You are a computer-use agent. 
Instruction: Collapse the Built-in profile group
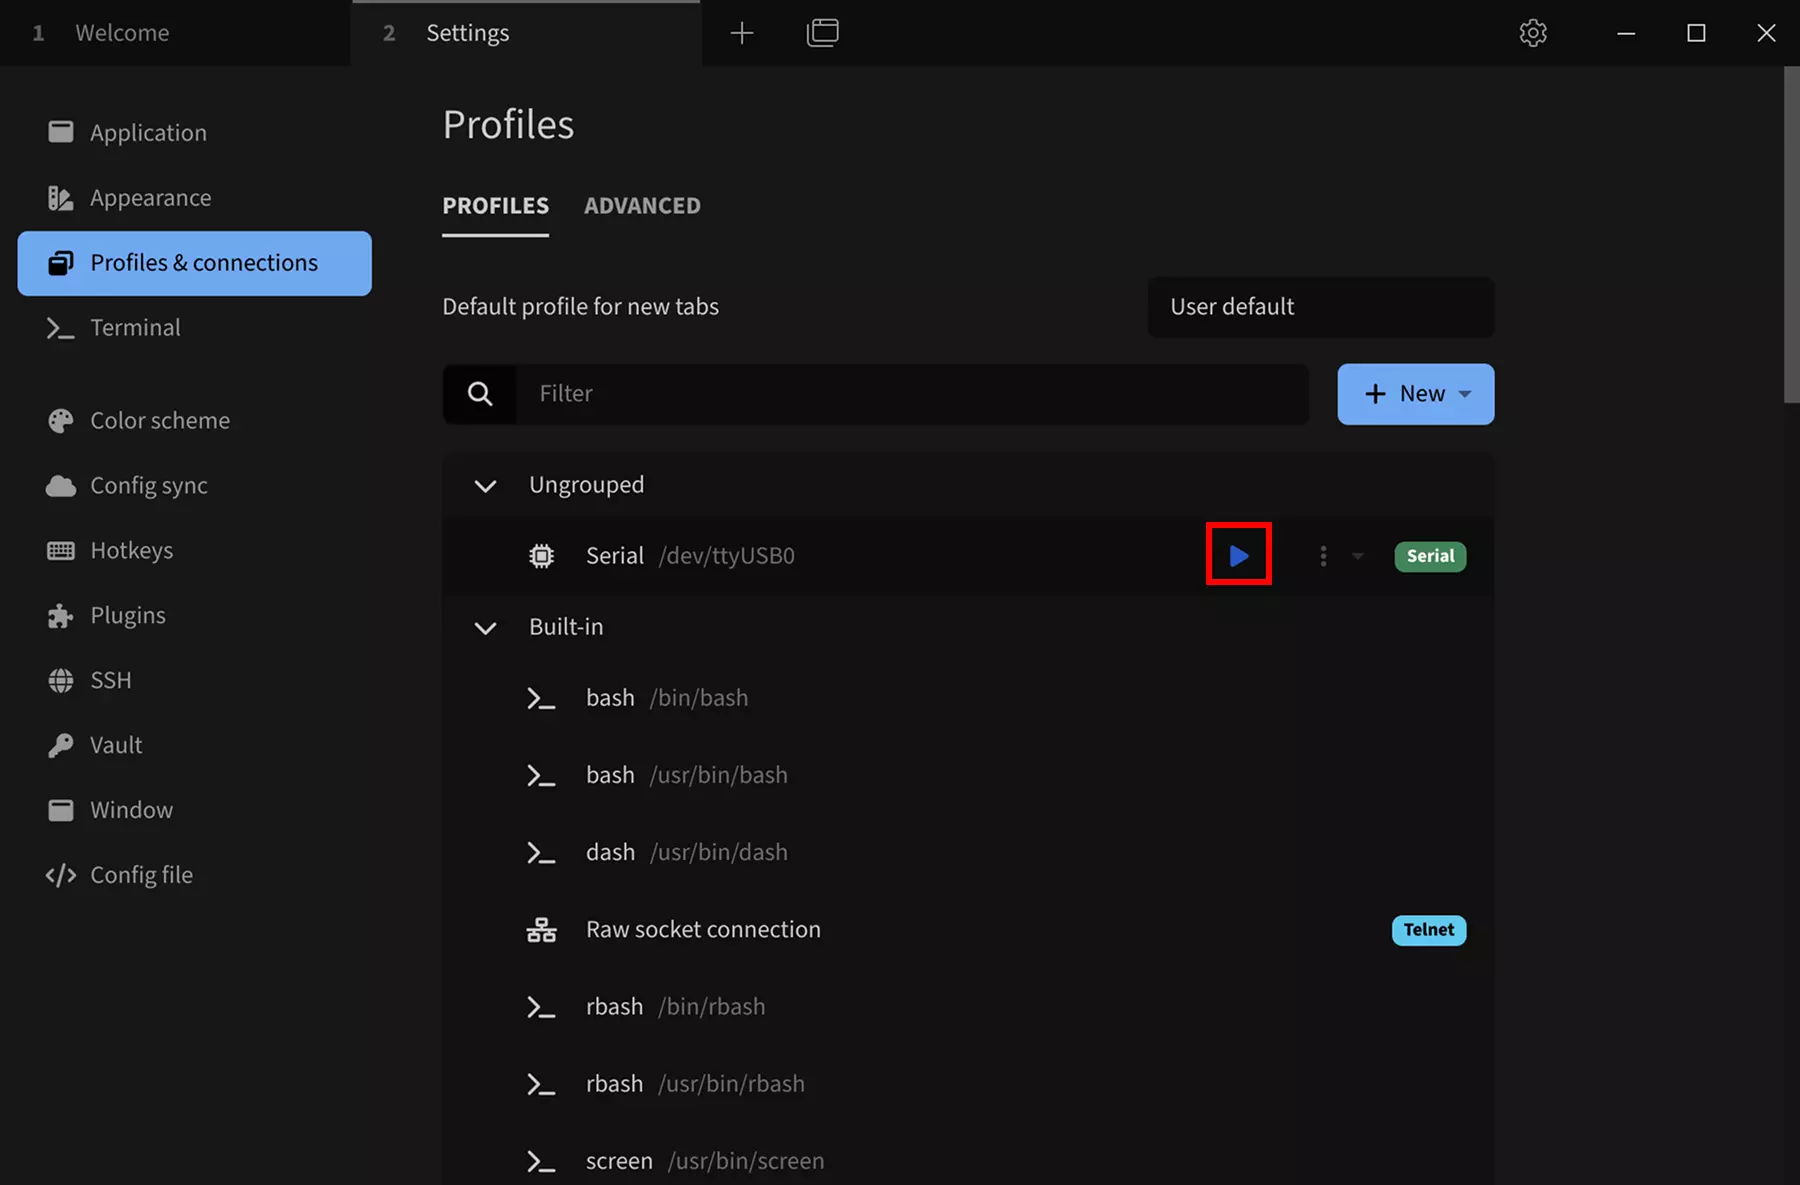click(485, 628)
